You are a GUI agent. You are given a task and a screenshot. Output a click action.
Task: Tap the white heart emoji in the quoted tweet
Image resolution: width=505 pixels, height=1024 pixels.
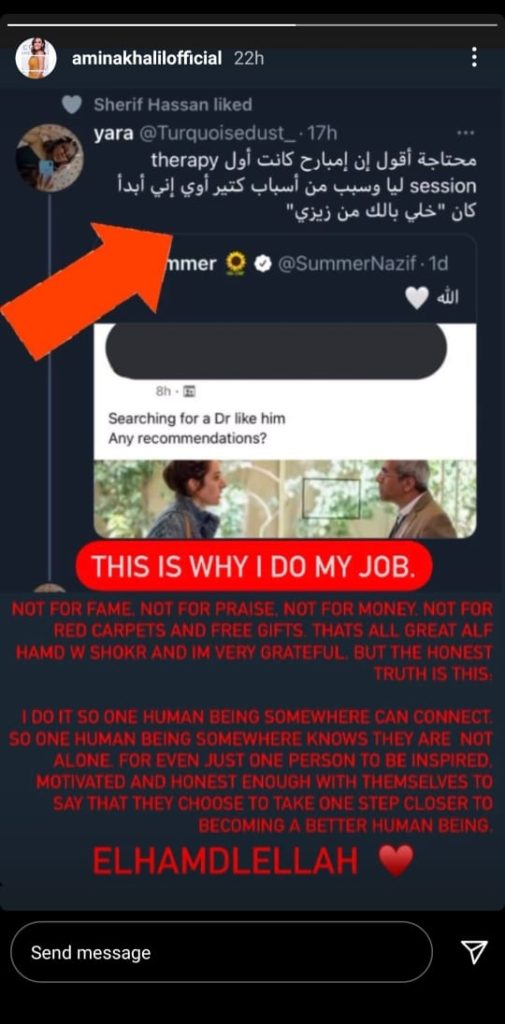pos(415,298)
